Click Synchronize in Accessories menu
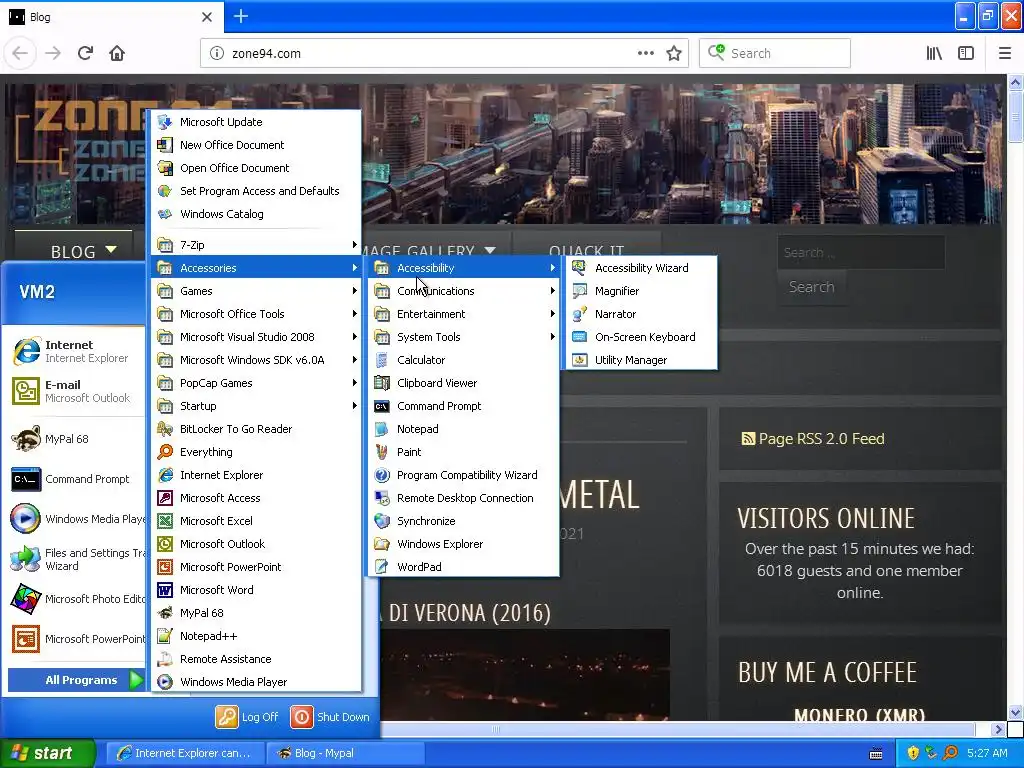The width and height of the screenshot is (1024, 768). [464, 520]
